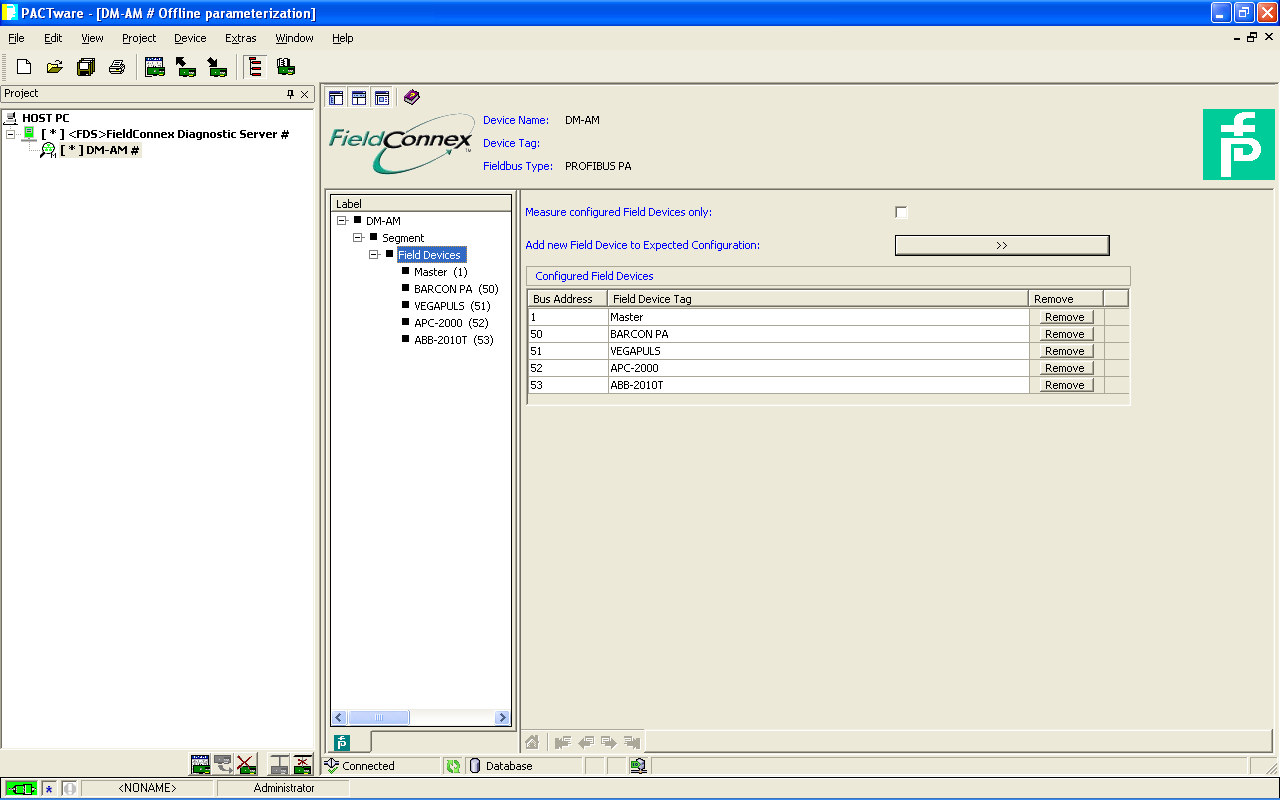
Task: Click the device catalog icon under Project panel
Action: (200, 765)
